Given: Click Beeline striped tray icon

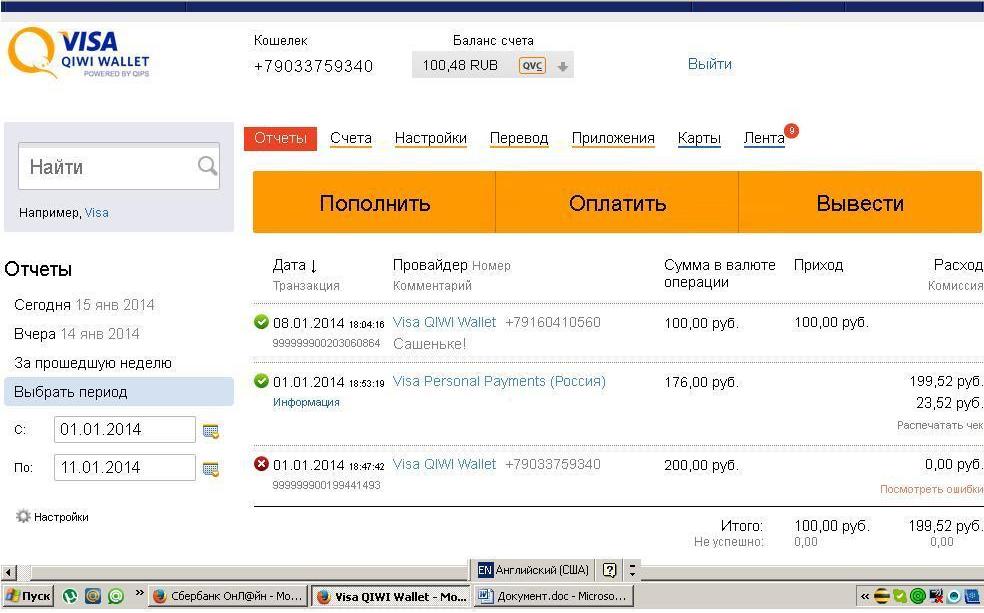Looking at the screenshot, I should pos(882,596).
